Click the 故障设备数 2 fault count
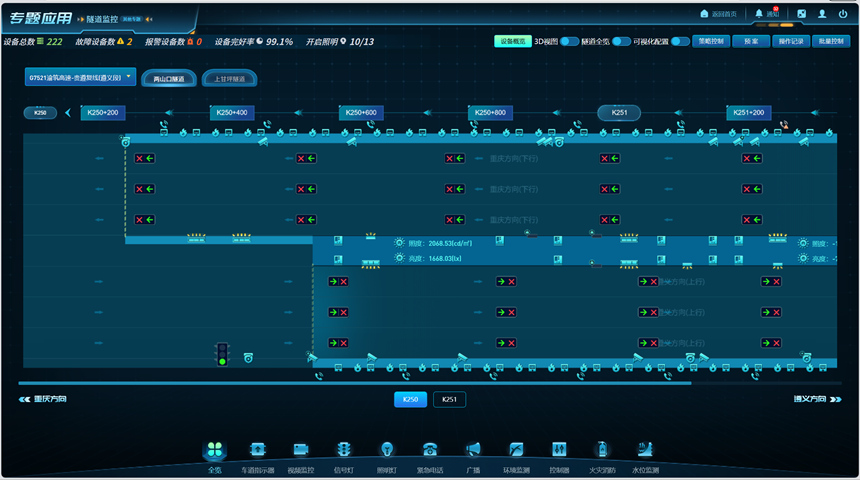Screen dimensions: 860x480 (104, 42)
